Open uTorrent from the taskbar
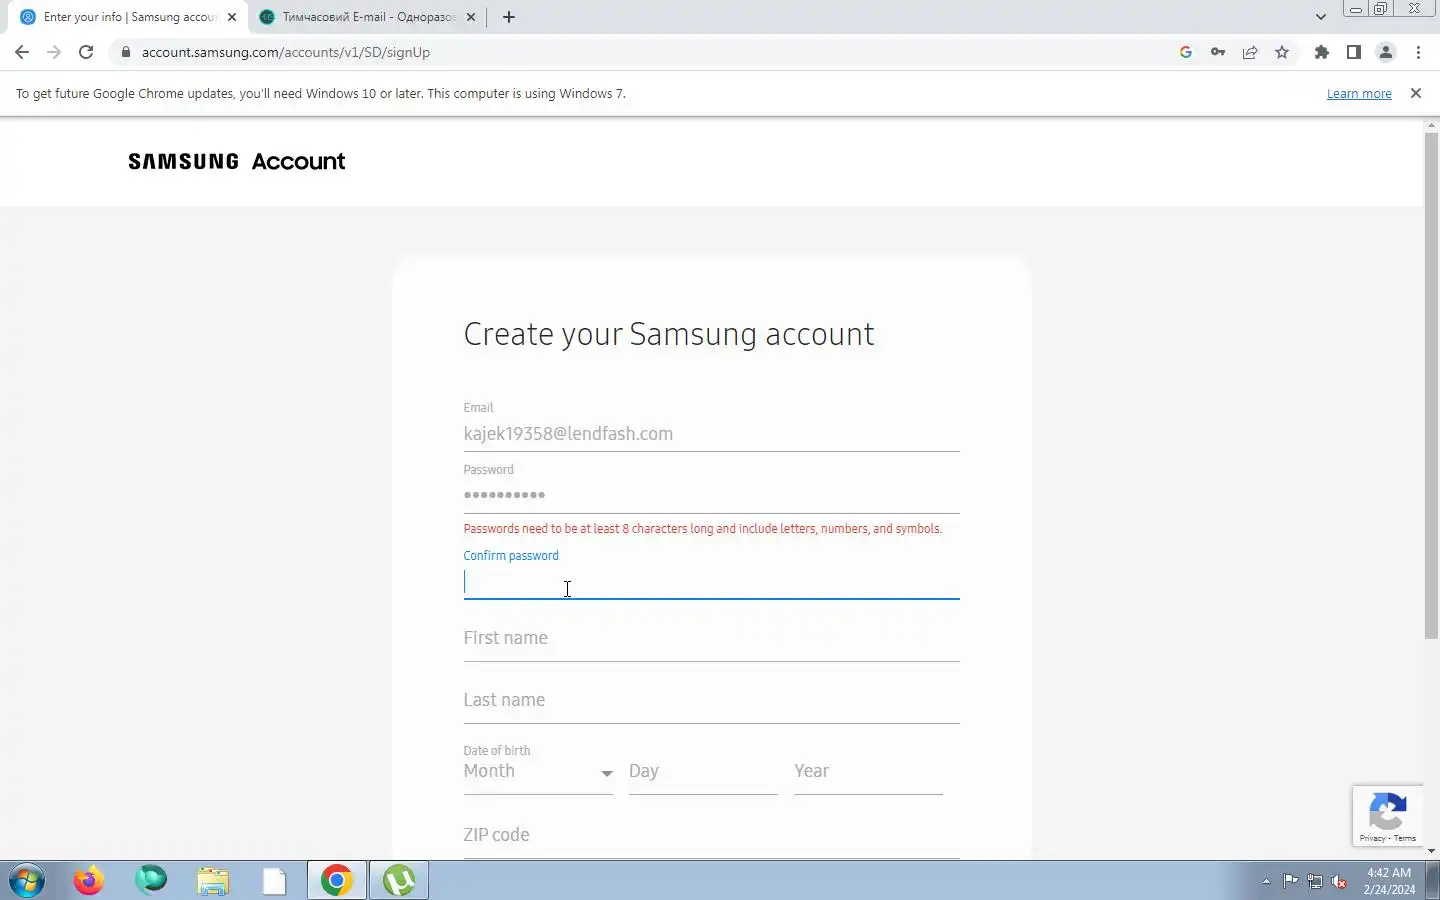This screenshot has height=900, width=1440. pos(399,881)
